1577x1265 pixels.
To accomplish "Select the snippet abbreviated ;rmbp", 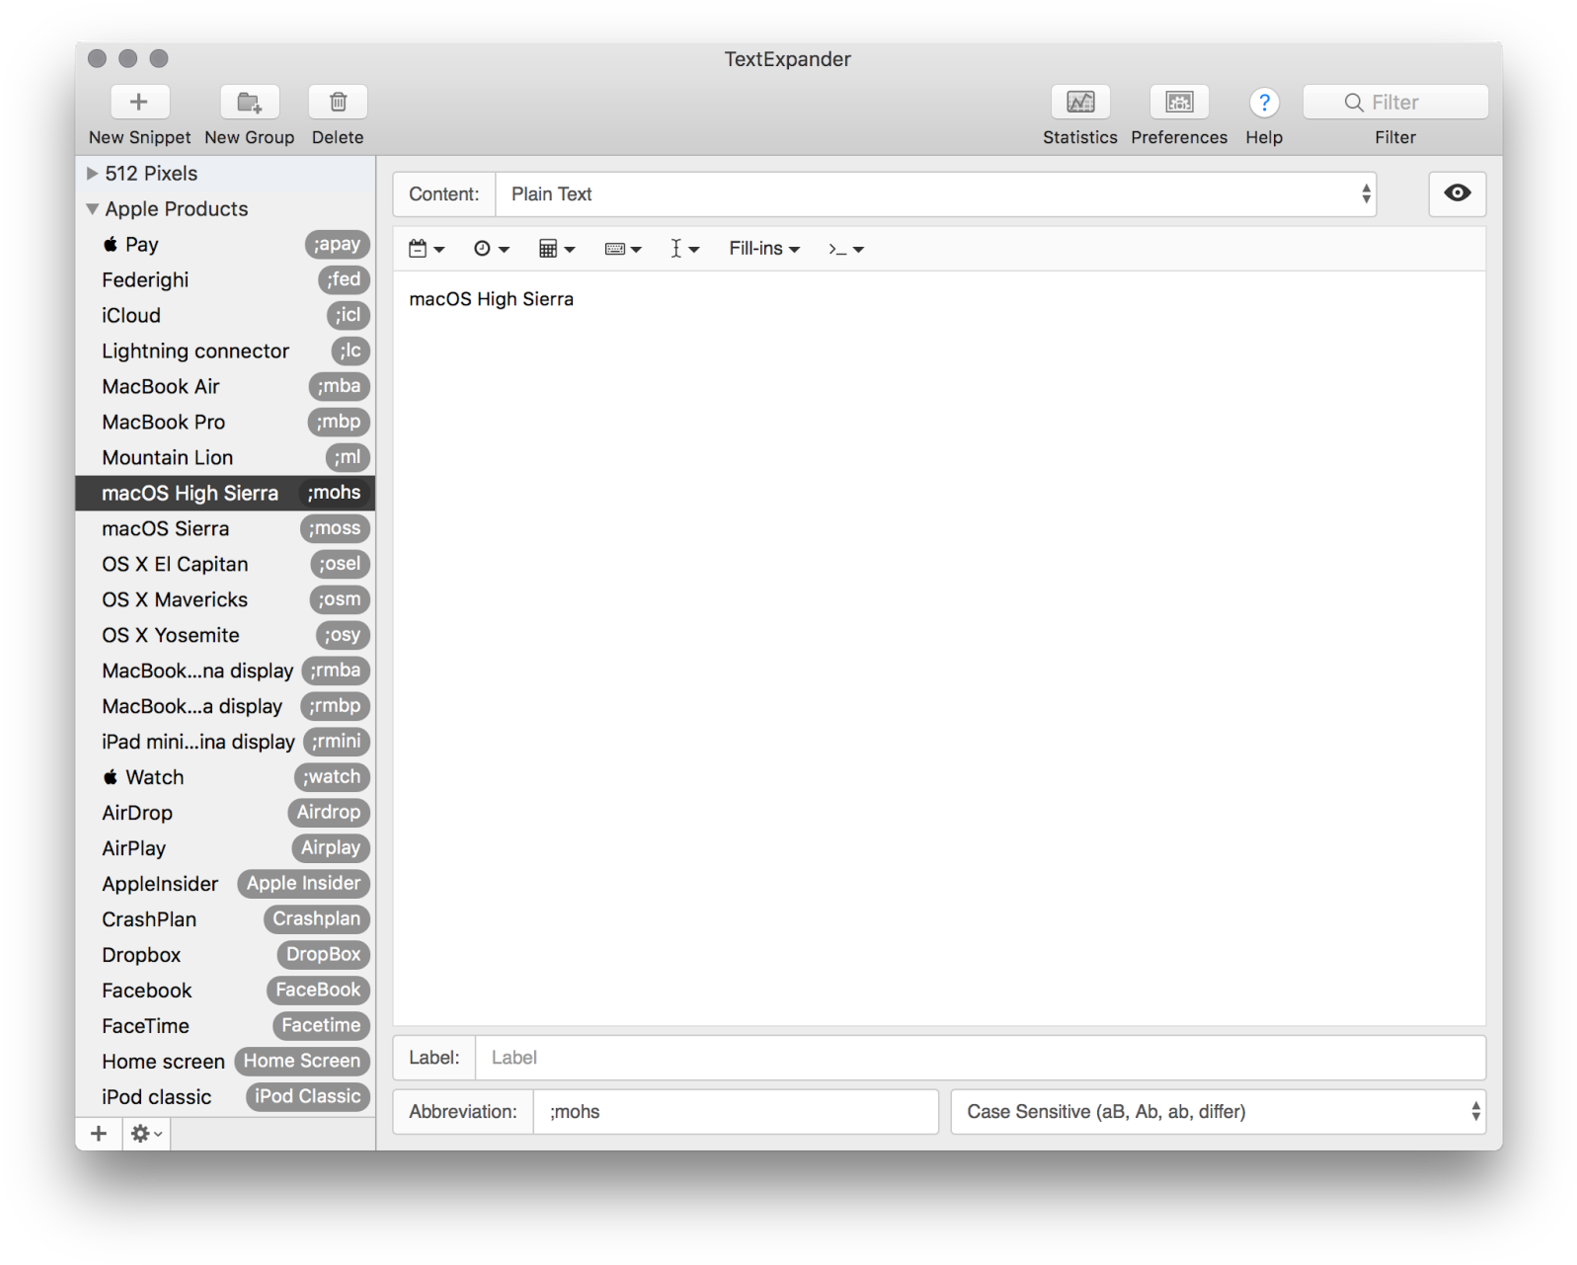I will (x=226, y=706).
